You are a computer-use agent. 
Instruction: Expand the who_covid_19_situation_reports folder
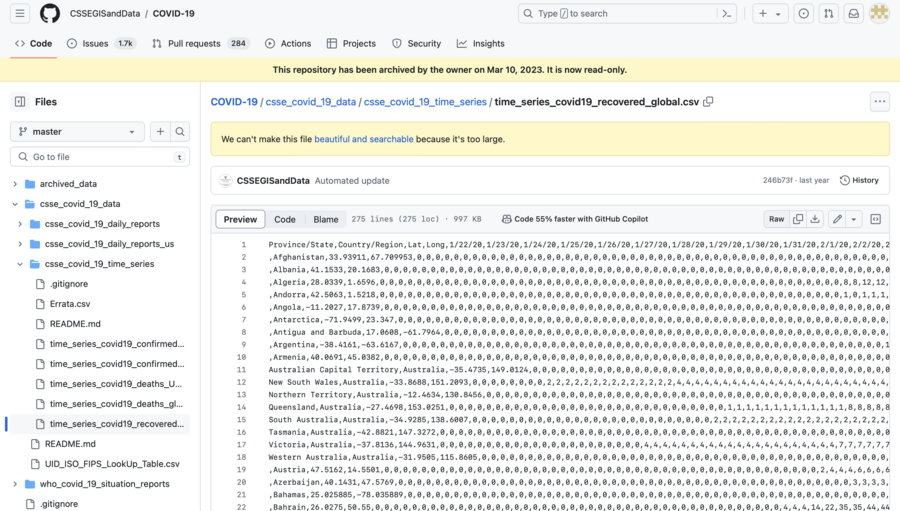coord(15,484)
